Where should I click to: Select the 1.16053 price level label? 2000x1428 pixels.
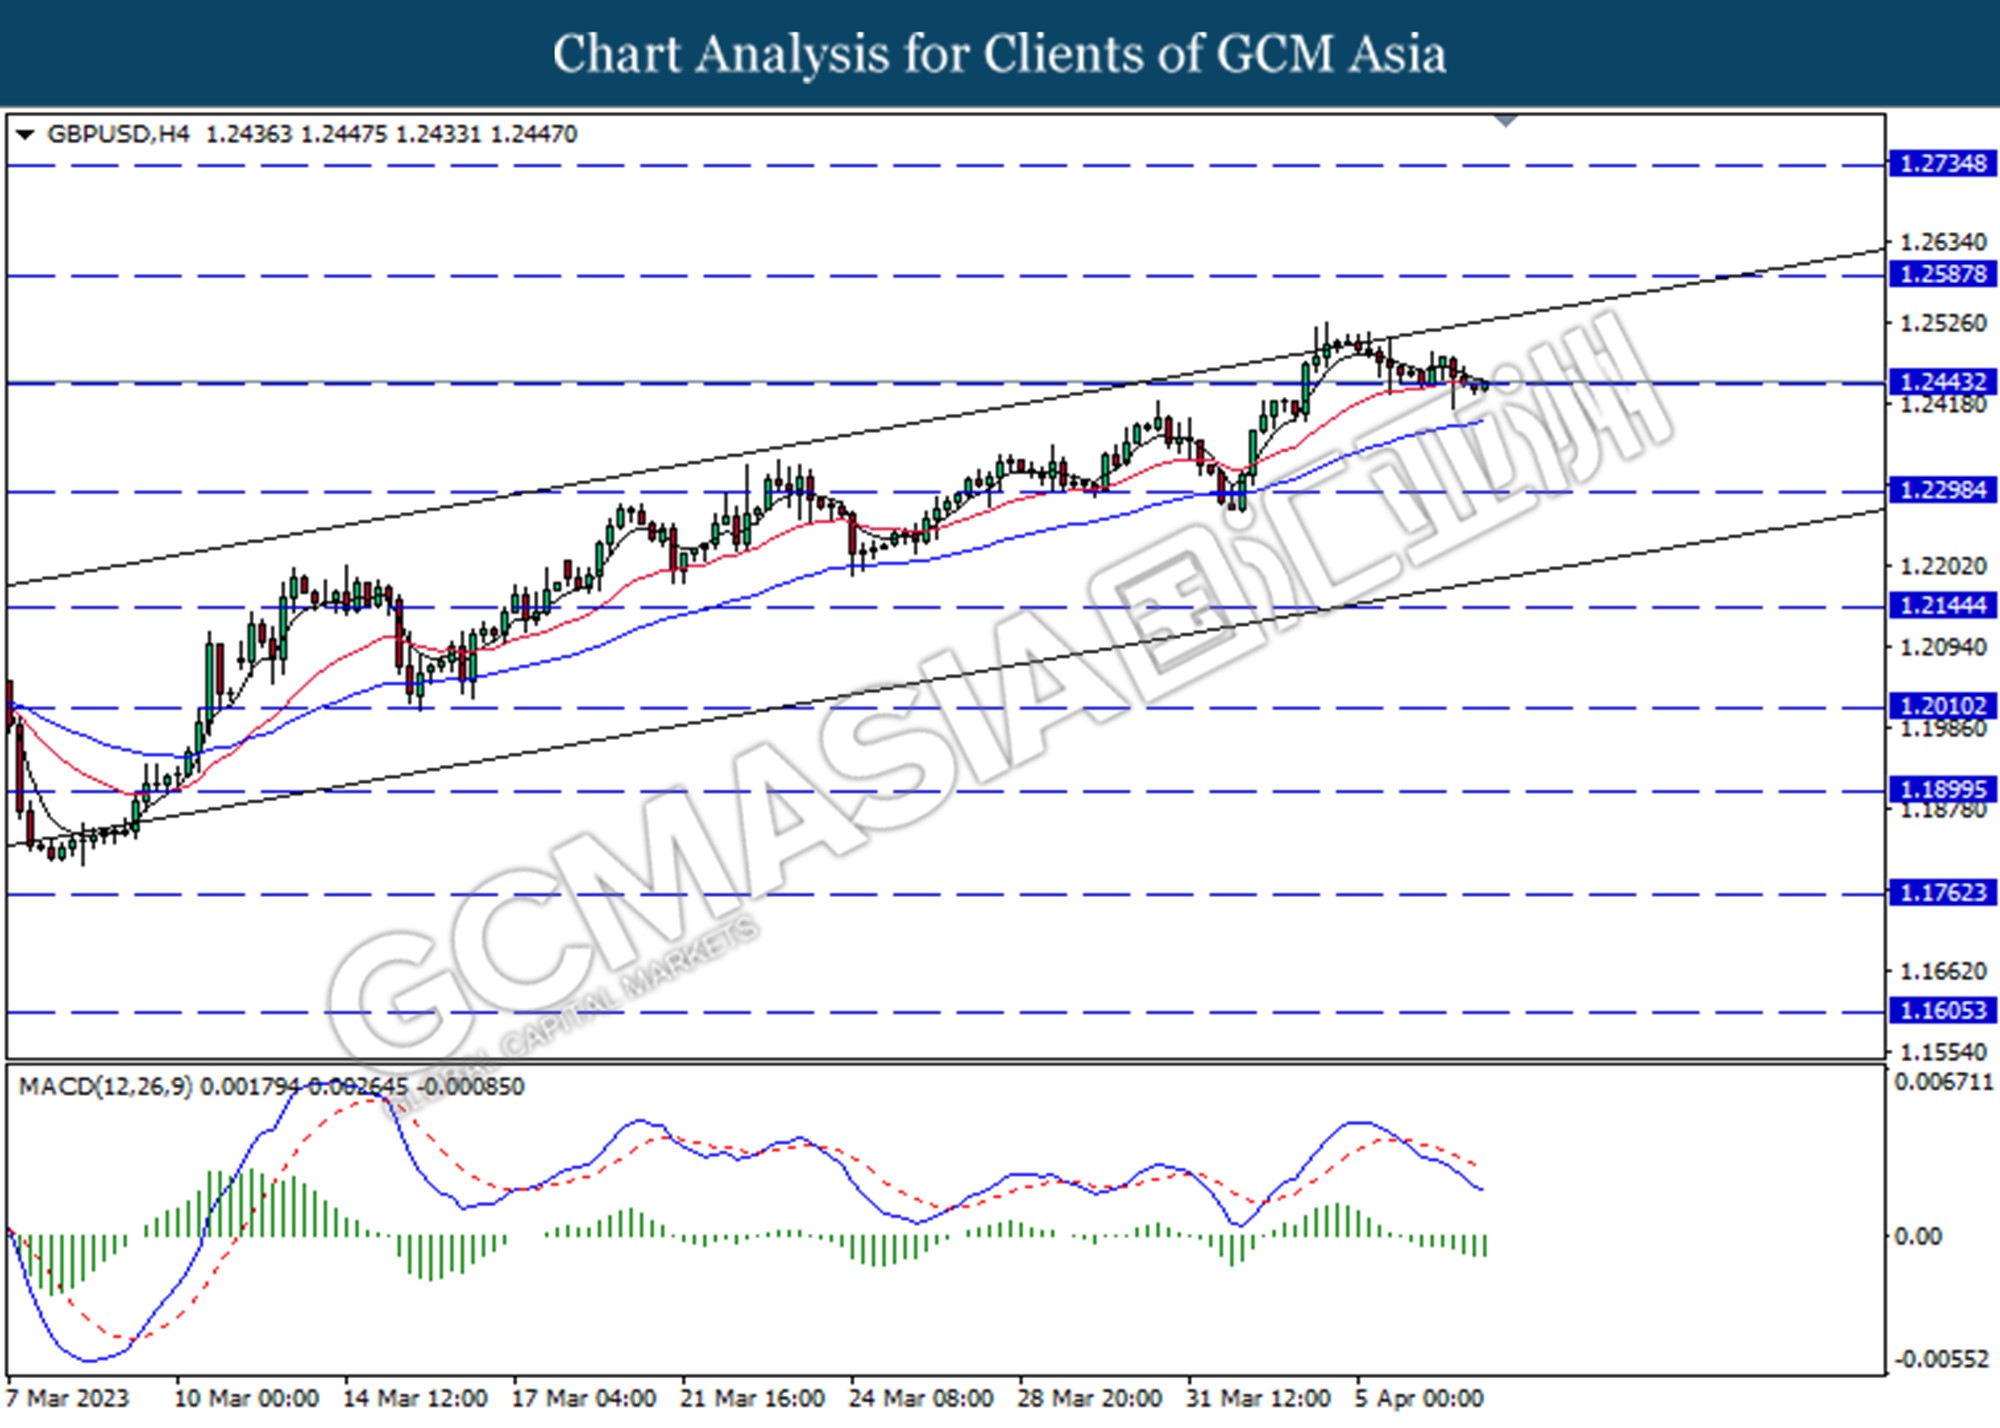1942,1010
